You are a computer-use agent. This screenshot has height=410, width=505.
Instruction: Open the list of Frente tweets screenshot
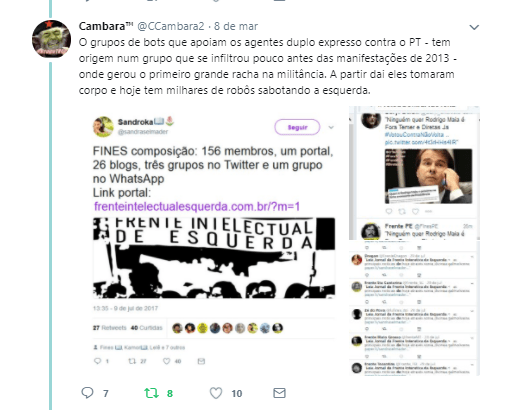[414, 307]
